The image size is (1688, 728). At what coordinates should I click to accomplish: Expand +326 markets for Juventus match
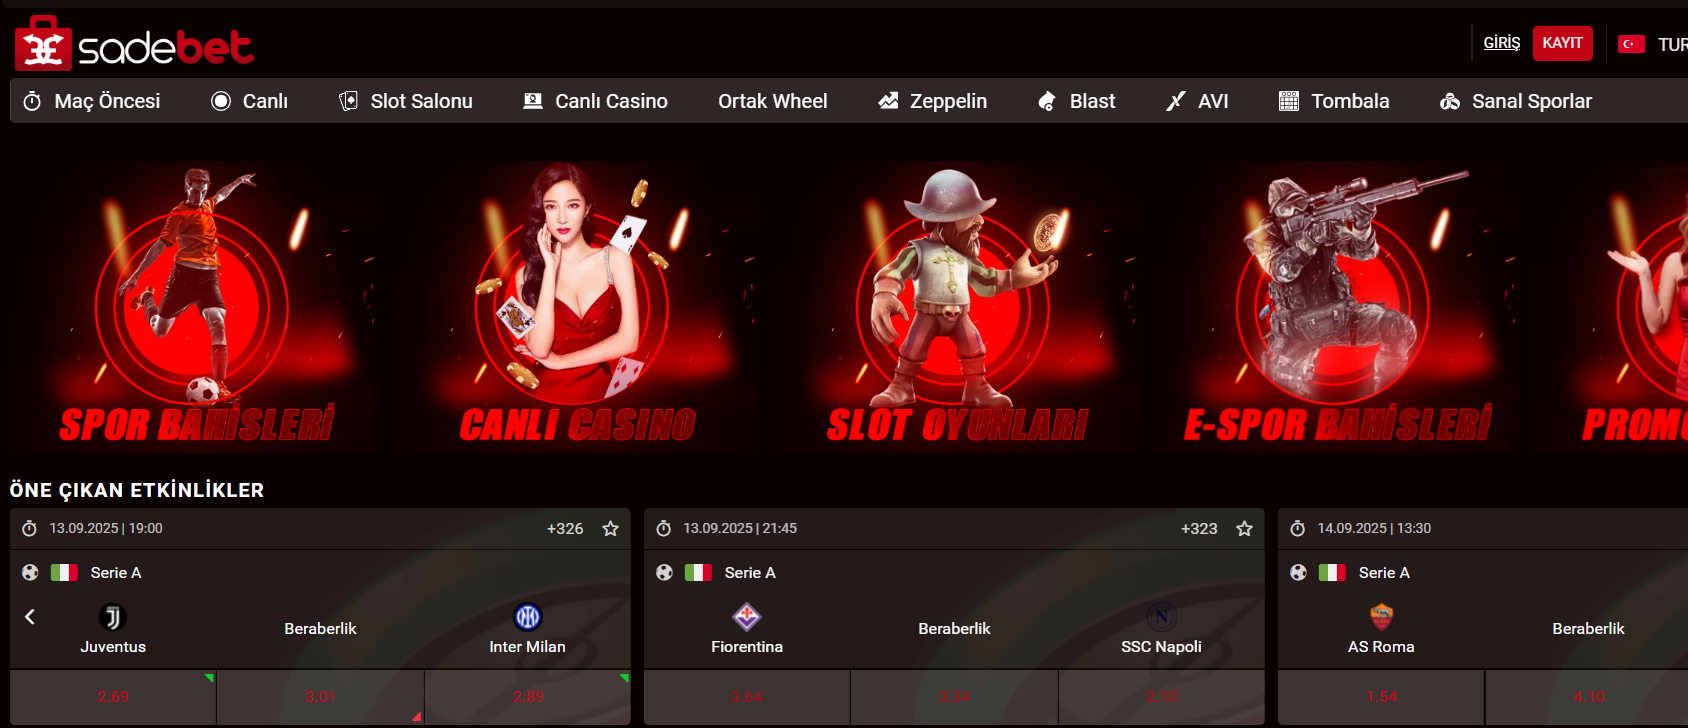pos(565,529)
